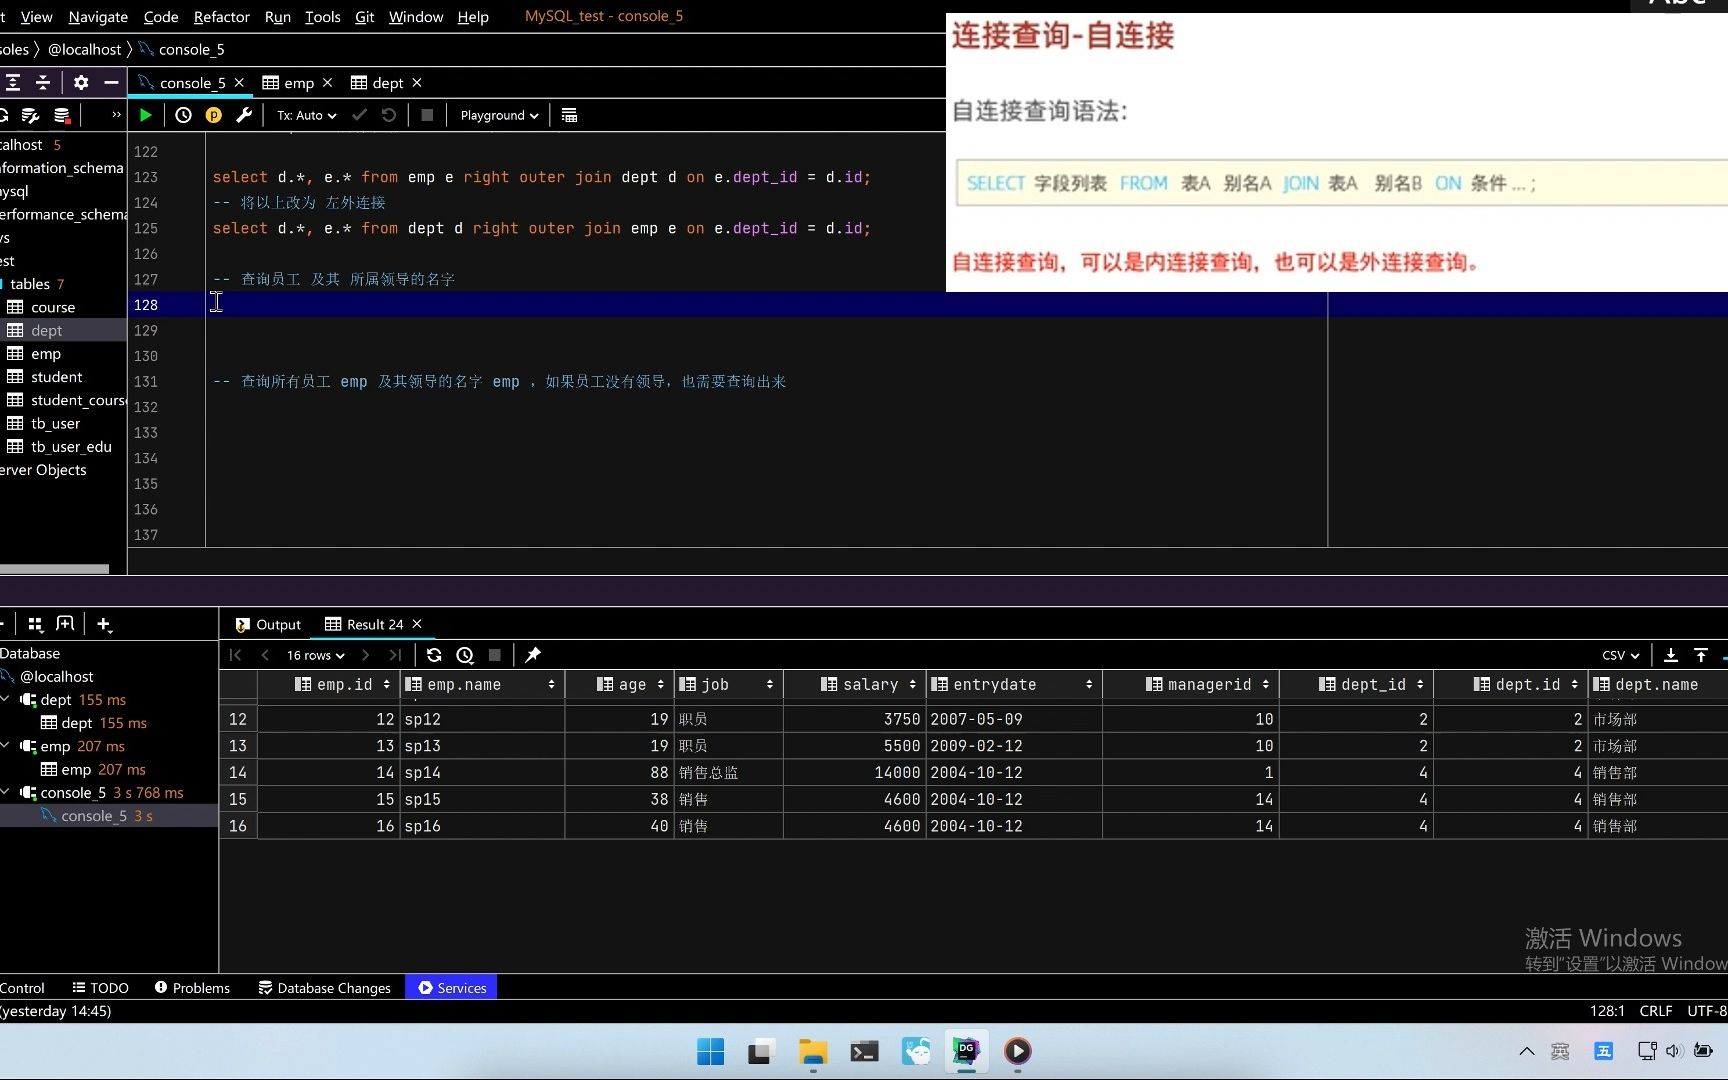
Task: Select the sp14 cell in emp.name column
Action: click(482, 772)
